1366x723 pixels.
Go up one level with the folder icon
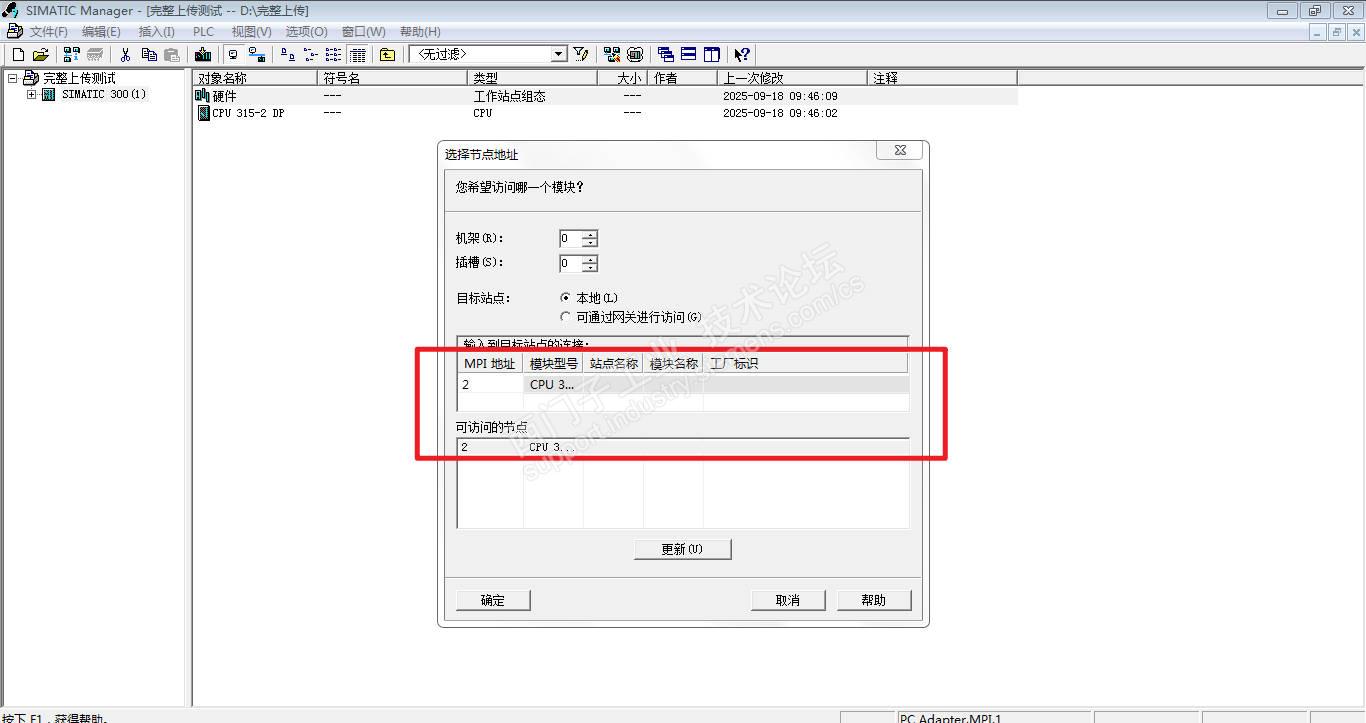point(387,55)
